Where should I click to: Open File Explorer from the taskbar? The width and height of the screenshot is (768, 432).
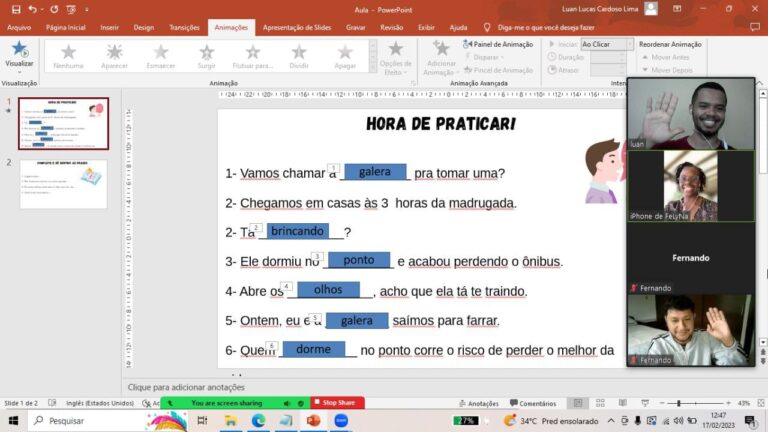tap(230, 421)
